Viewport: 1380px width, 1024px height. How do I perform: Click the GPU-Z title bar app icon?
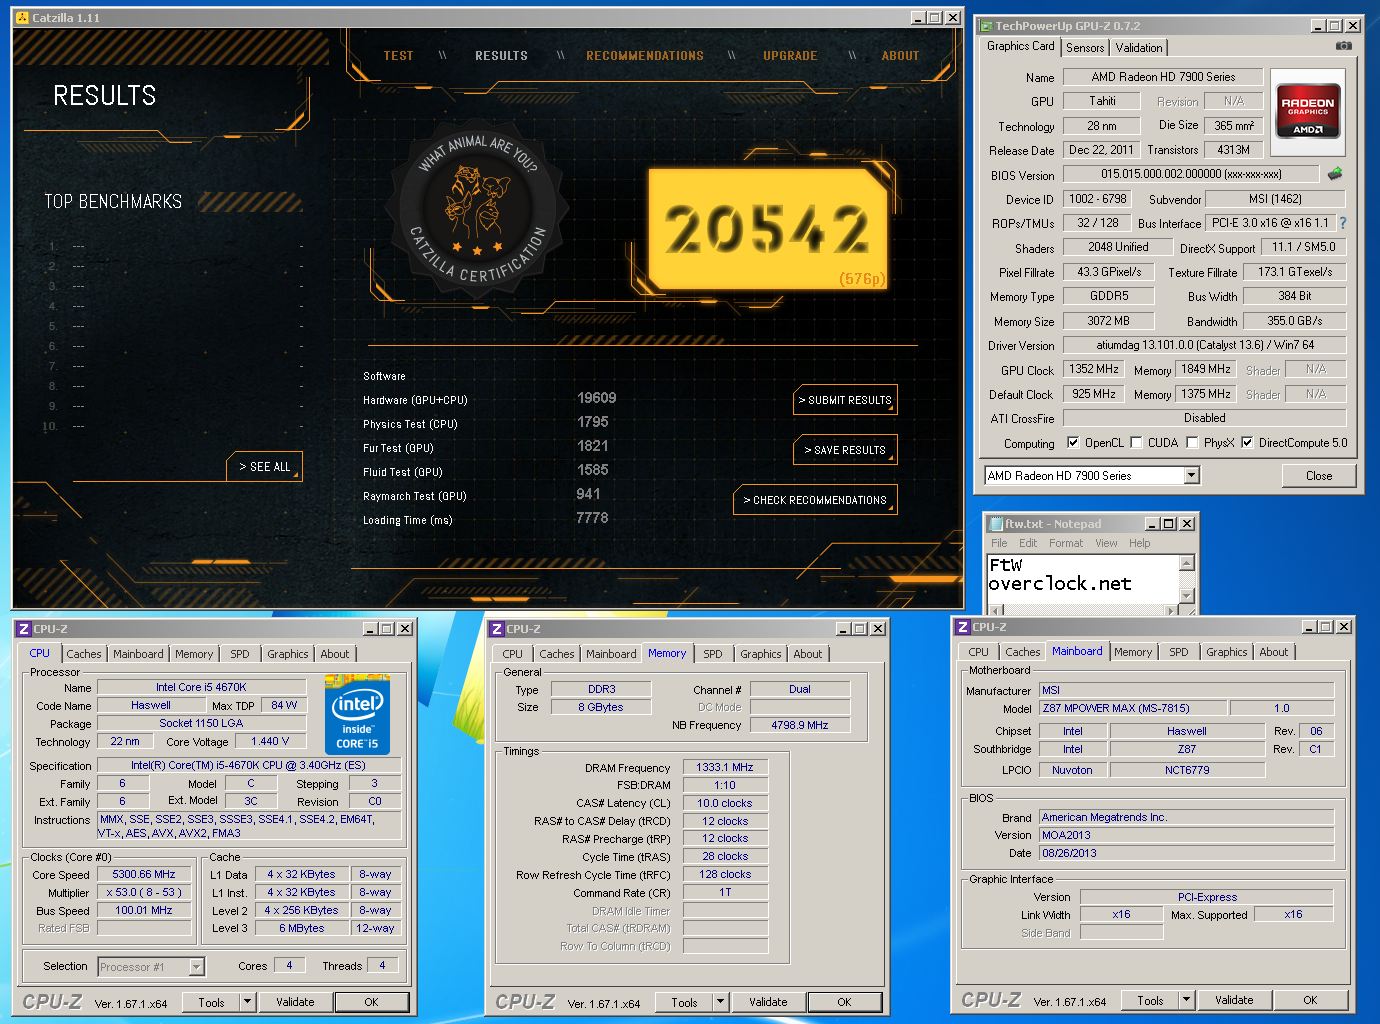(x=986, y=26)
